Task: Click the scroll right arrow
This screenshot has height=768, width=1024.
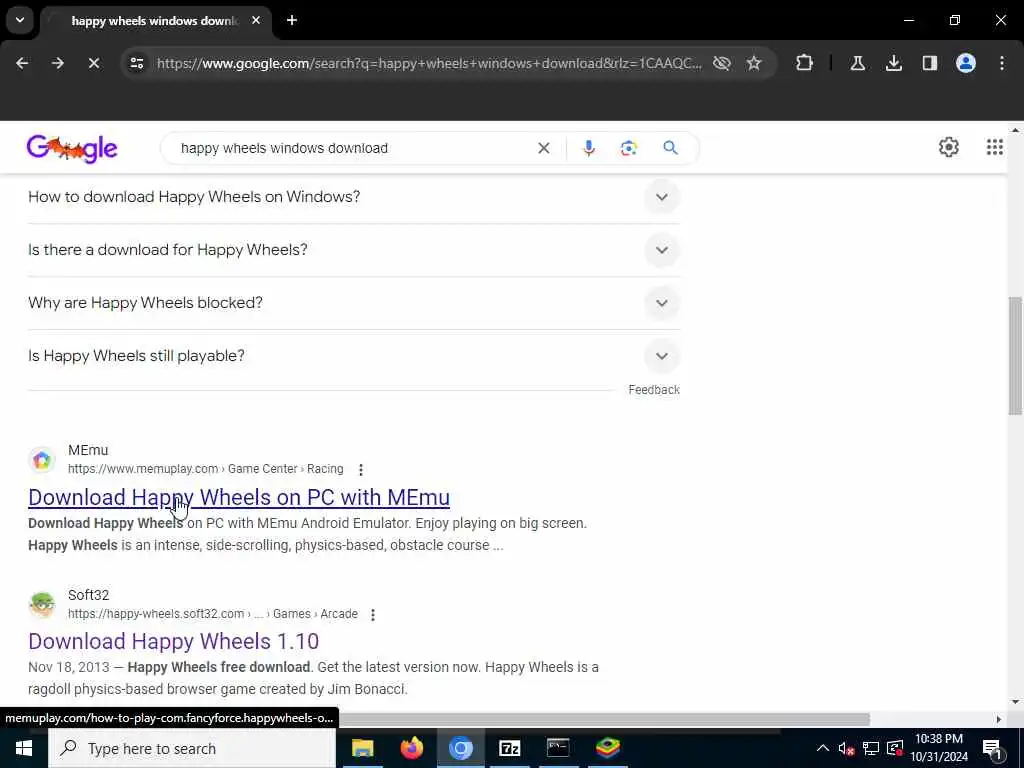Action: coord(999,719)
